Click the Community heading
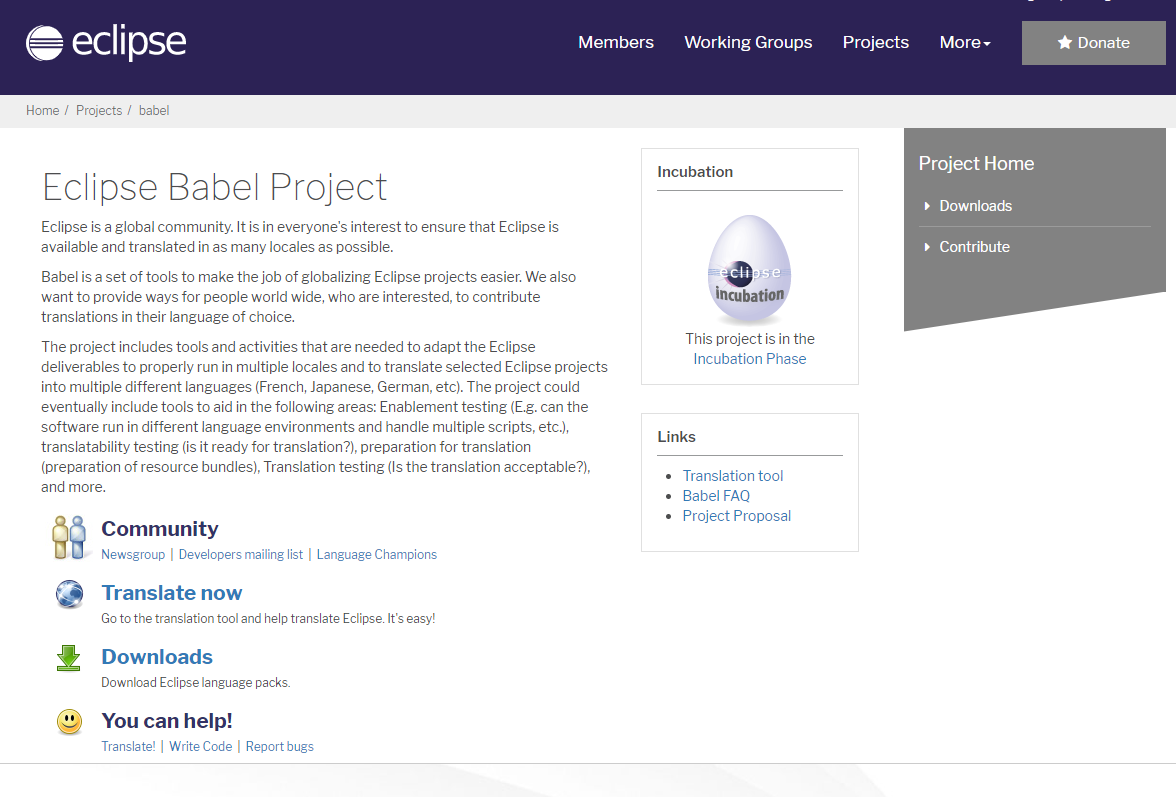This screenshot has height=797, width=1176. (160, 529)
